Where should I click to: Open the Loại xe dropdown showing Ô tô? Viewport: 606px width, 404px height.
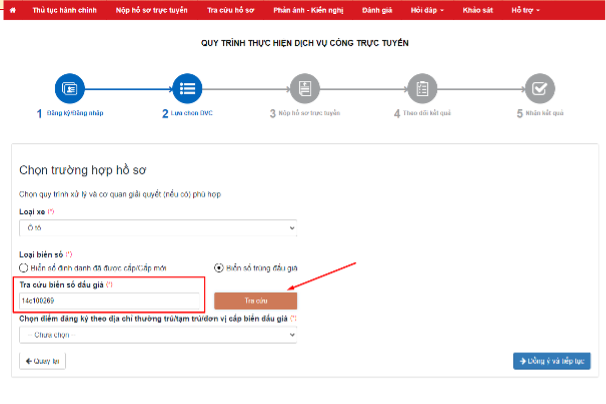coord(158,228)
